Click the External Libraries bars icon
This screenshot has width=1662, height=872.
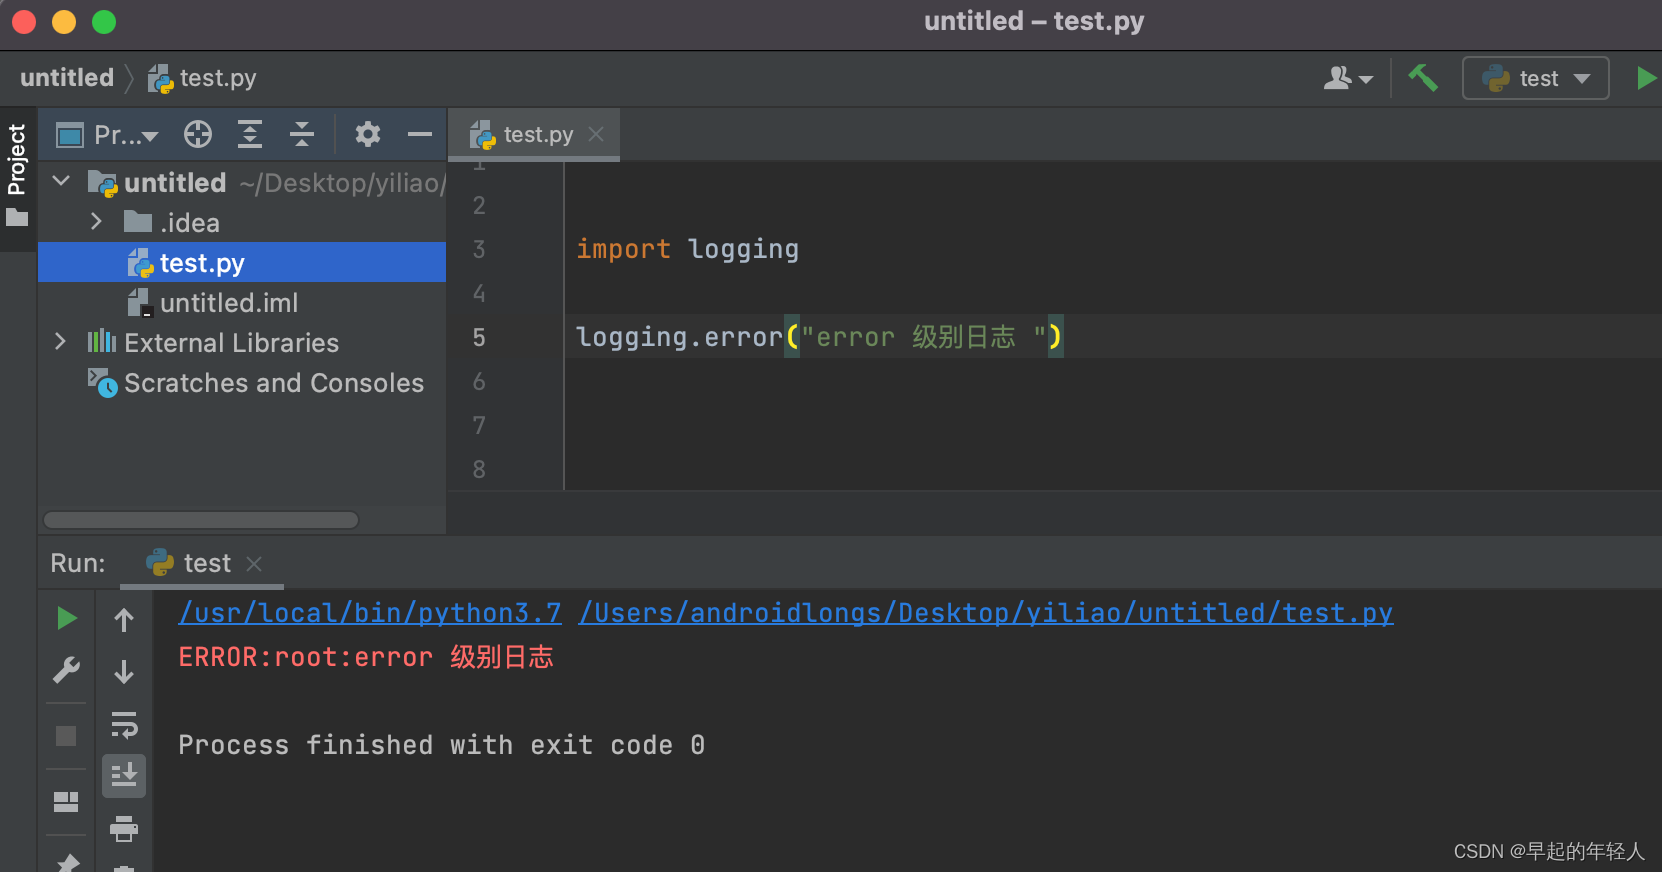(101, 342)
